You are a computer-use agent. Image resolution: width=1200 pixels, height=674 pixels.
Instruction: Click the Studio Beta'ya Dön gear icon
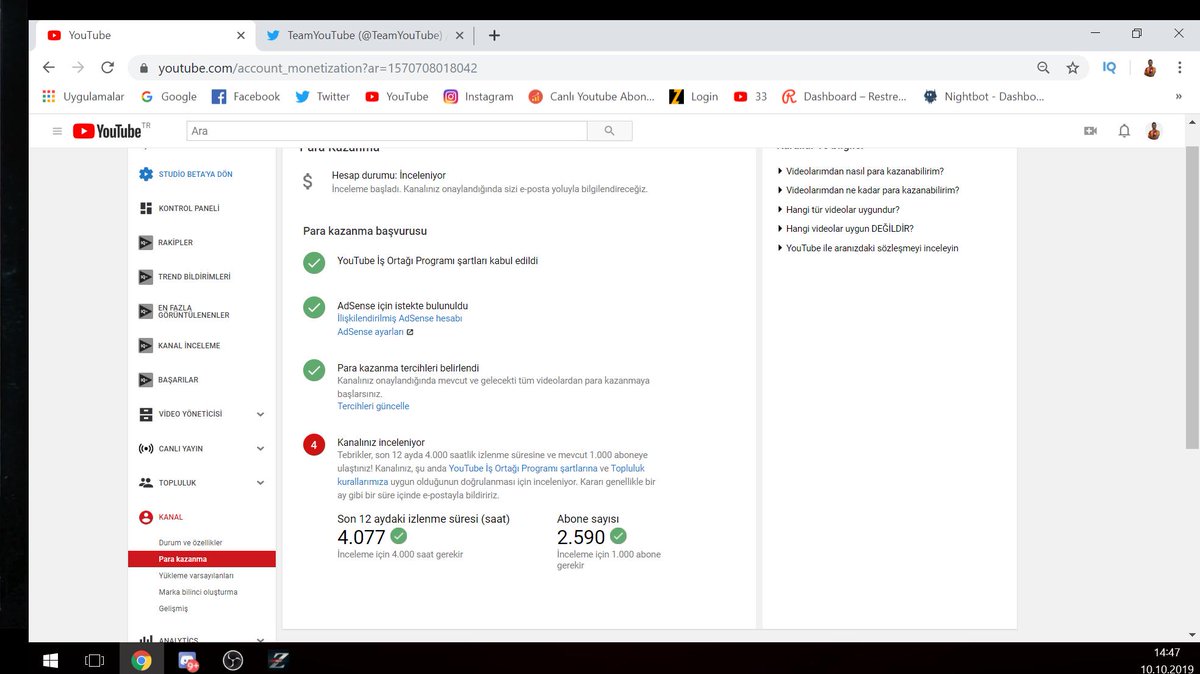pos(147,174)
